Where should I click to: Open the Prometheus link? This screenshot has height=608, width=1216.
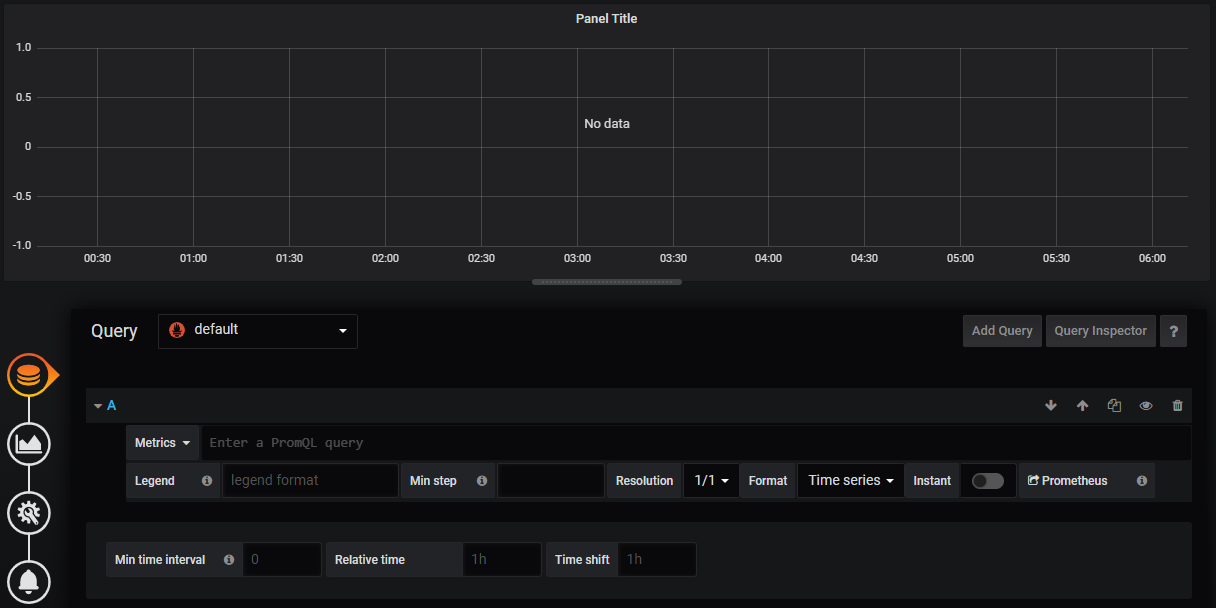point(1068,481)
